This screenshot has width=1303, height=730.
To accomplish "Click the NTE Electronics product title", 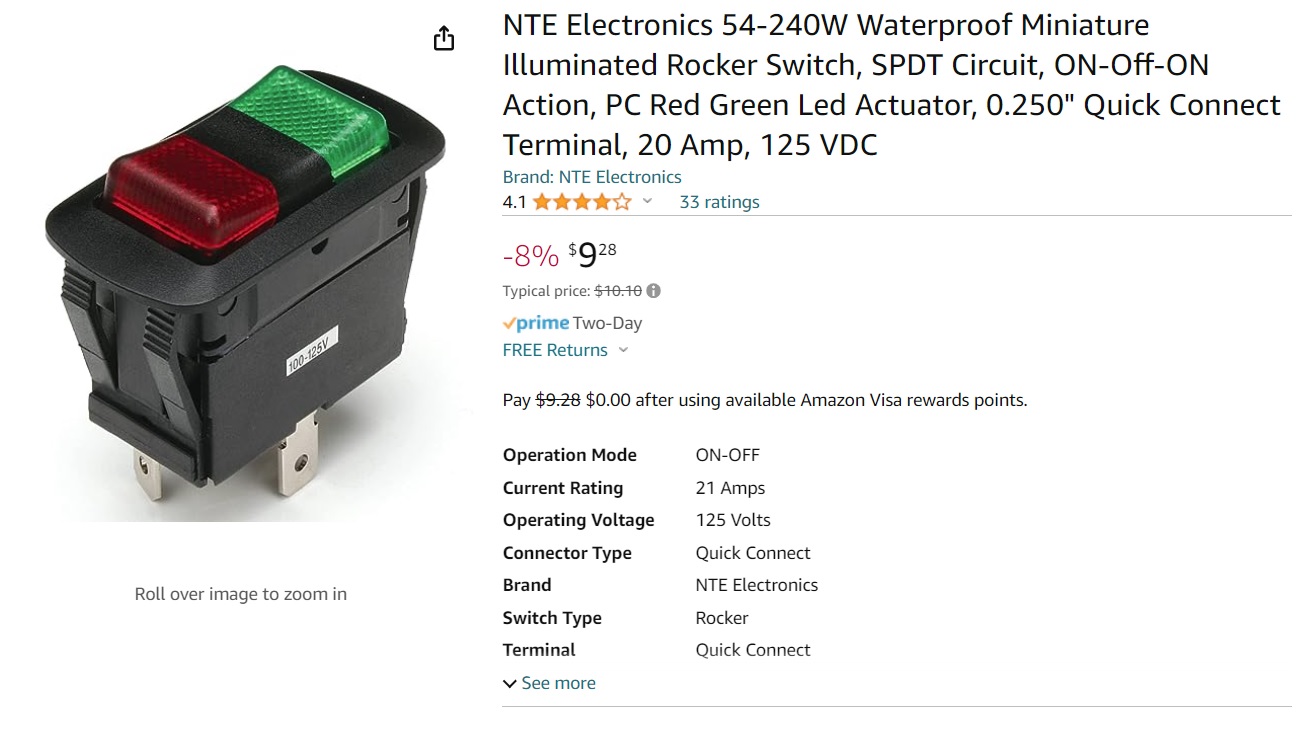I will coord(890,85).
